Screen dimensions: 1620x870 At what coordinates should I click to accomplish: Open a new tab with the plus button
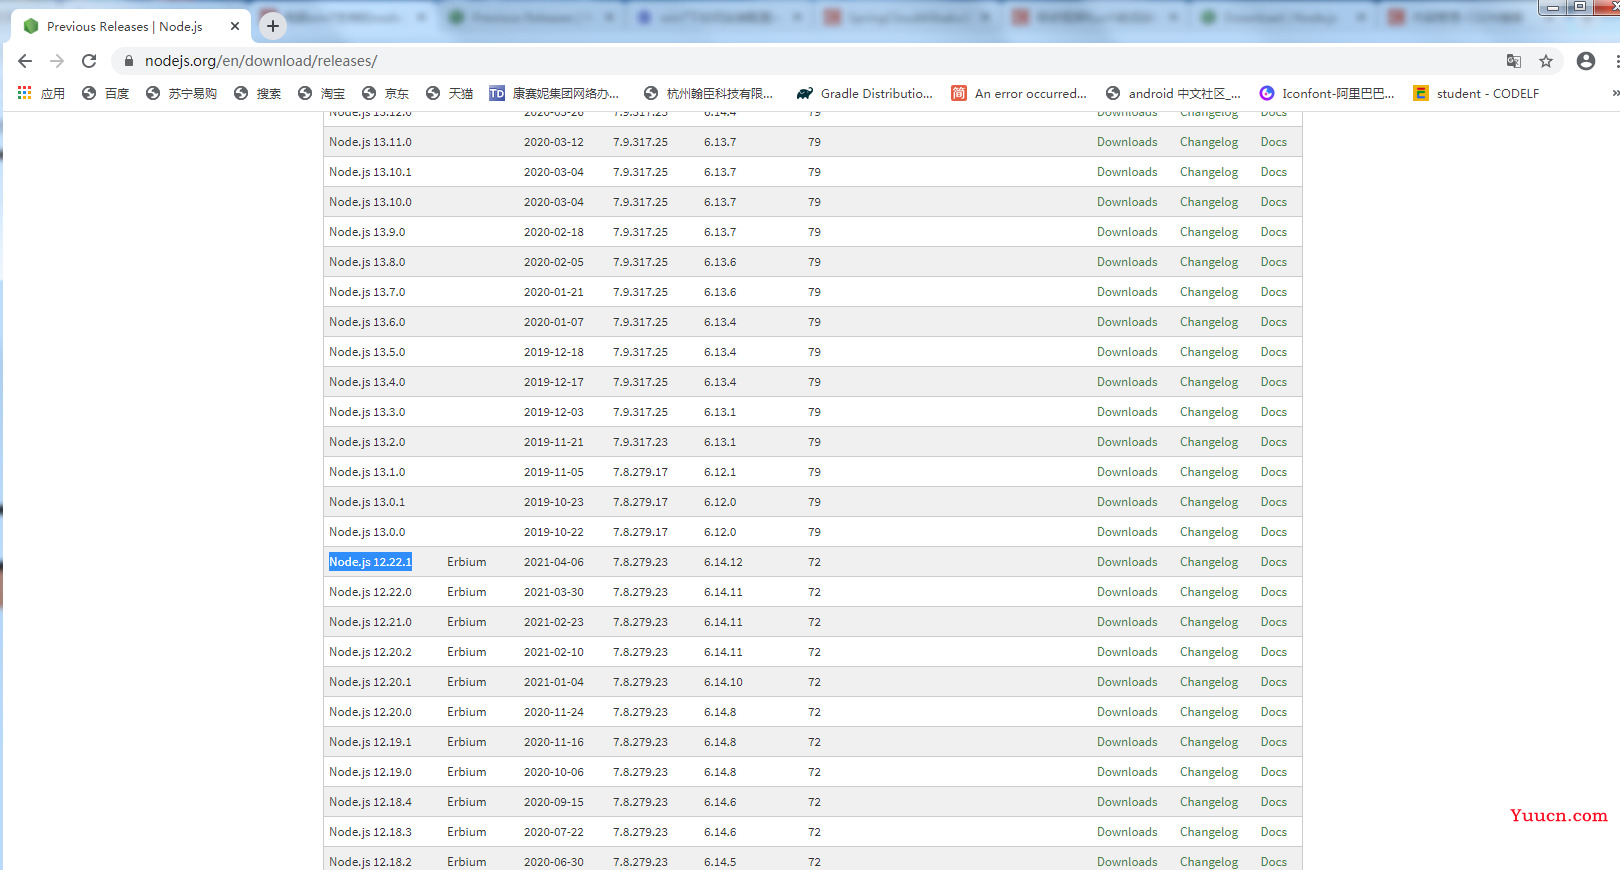pos(272,26)
